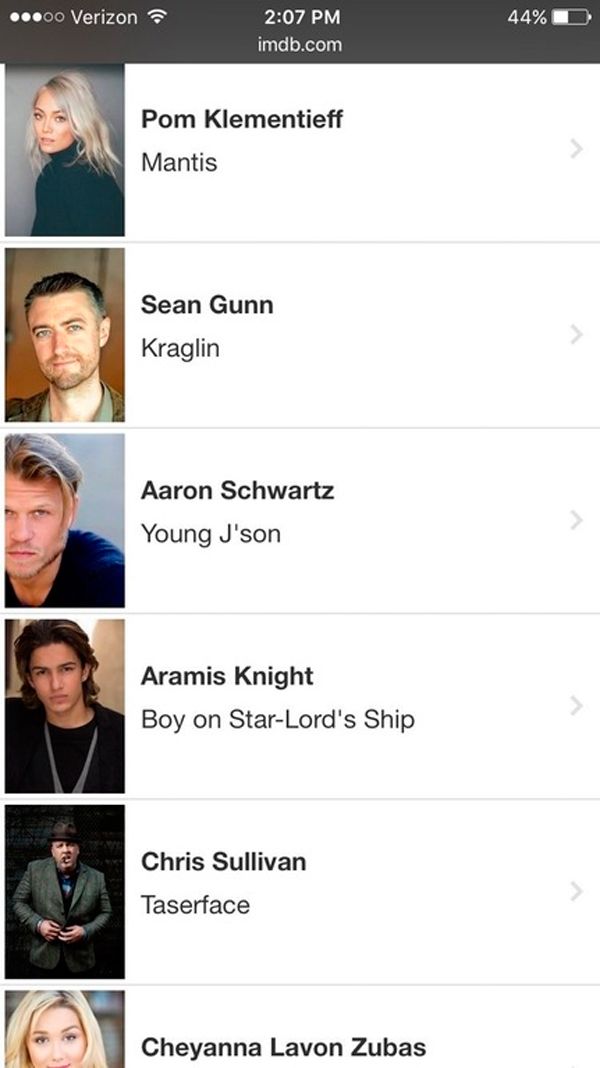
Task: Tap the chevron beside Aaron Schwartz
Action: point(576,520)
